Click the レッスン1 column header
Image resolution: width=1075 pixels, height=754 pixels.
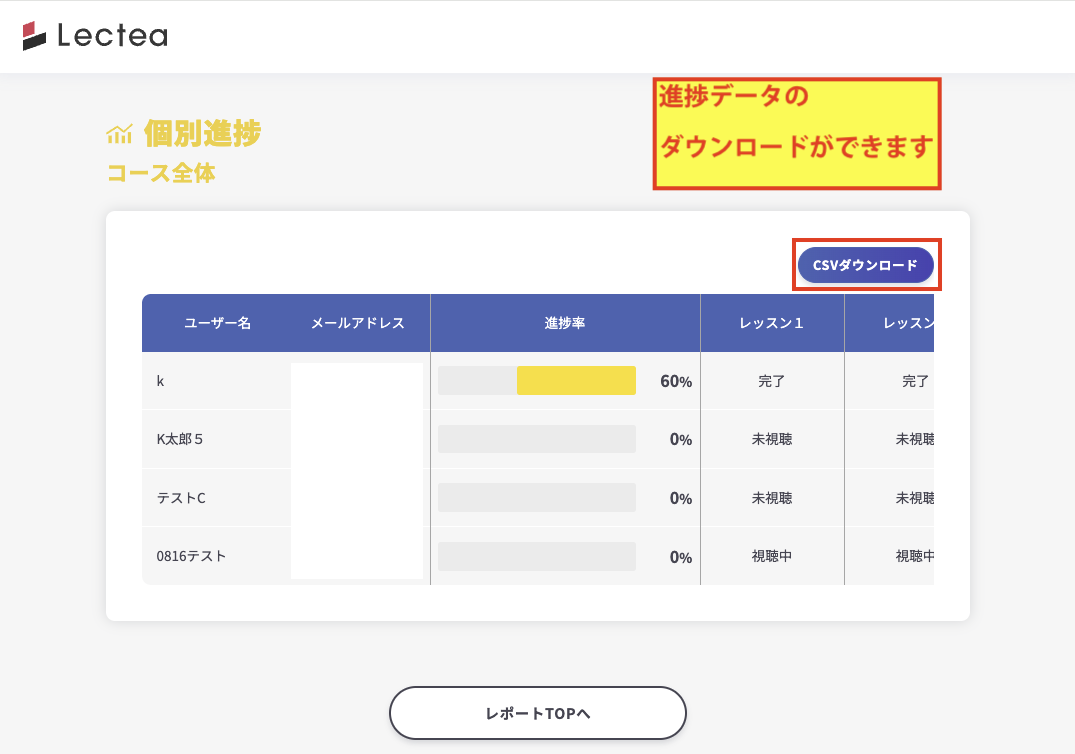[x=771, y=323]
